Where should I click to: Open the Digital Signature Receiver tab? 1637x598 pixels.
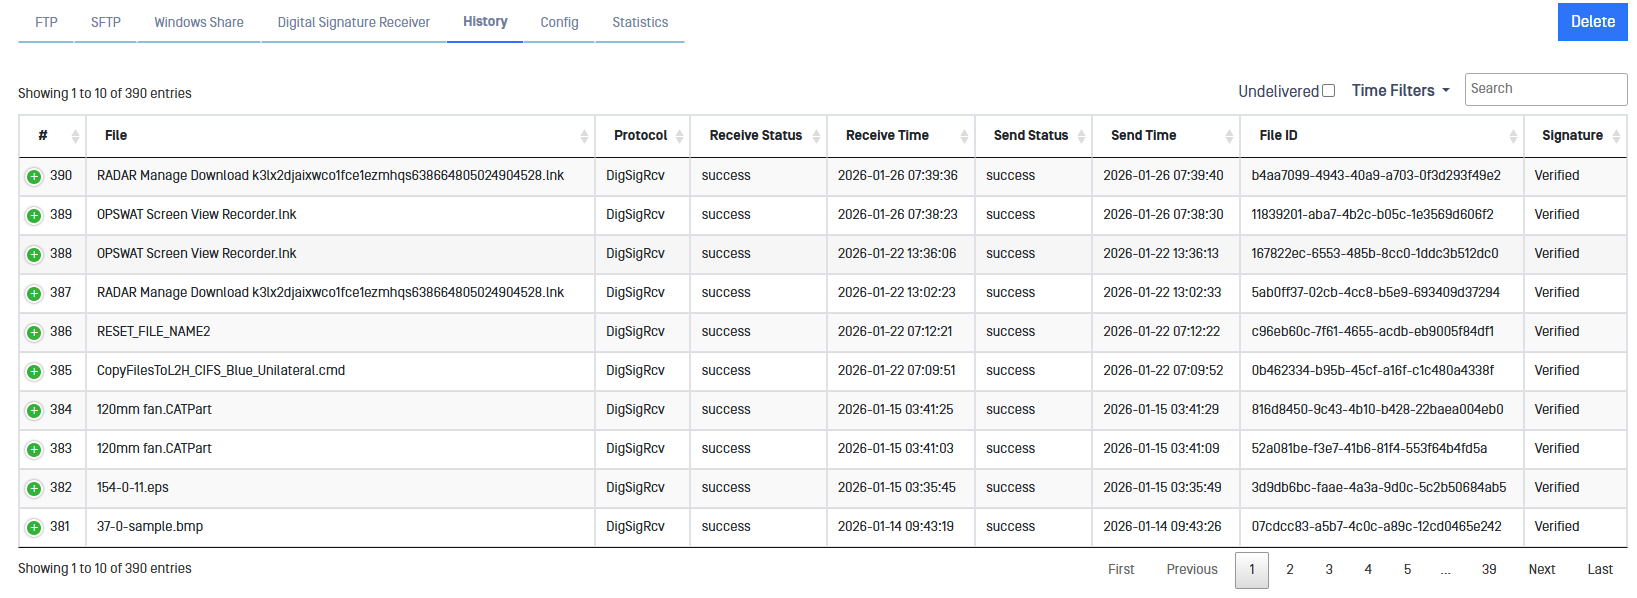coord(353,22)
